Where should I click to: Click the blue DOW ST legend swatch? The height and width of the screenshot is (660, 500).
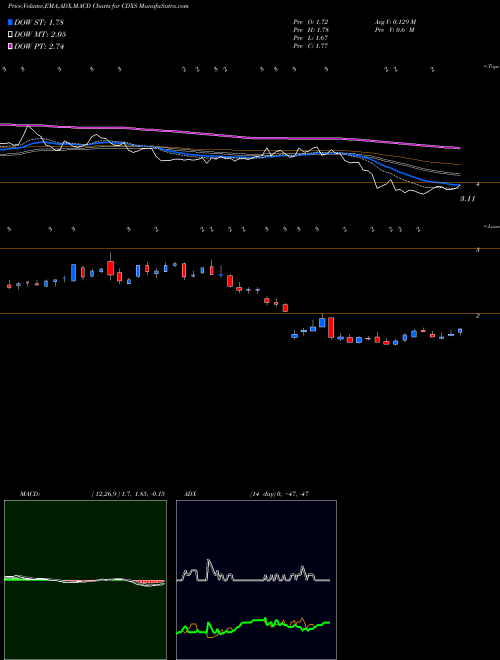coord(10,22)
